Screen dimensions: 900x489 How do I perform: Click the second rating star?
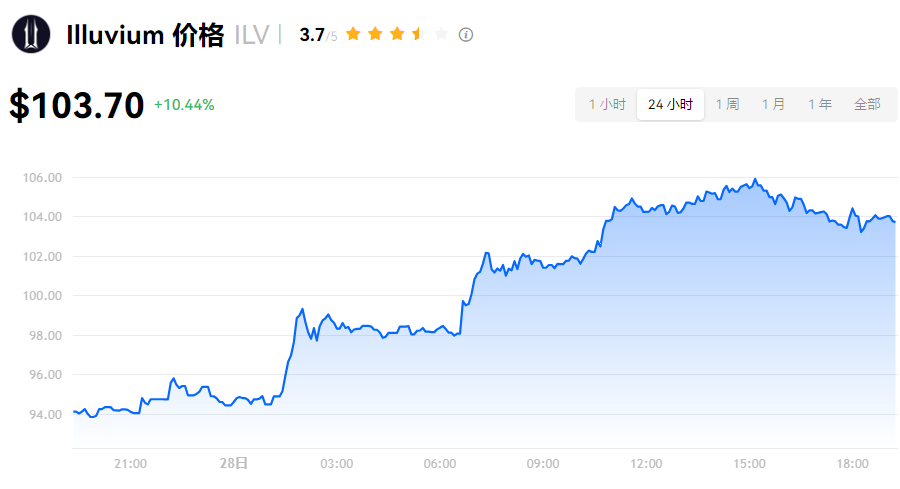(x=375, y=34)
